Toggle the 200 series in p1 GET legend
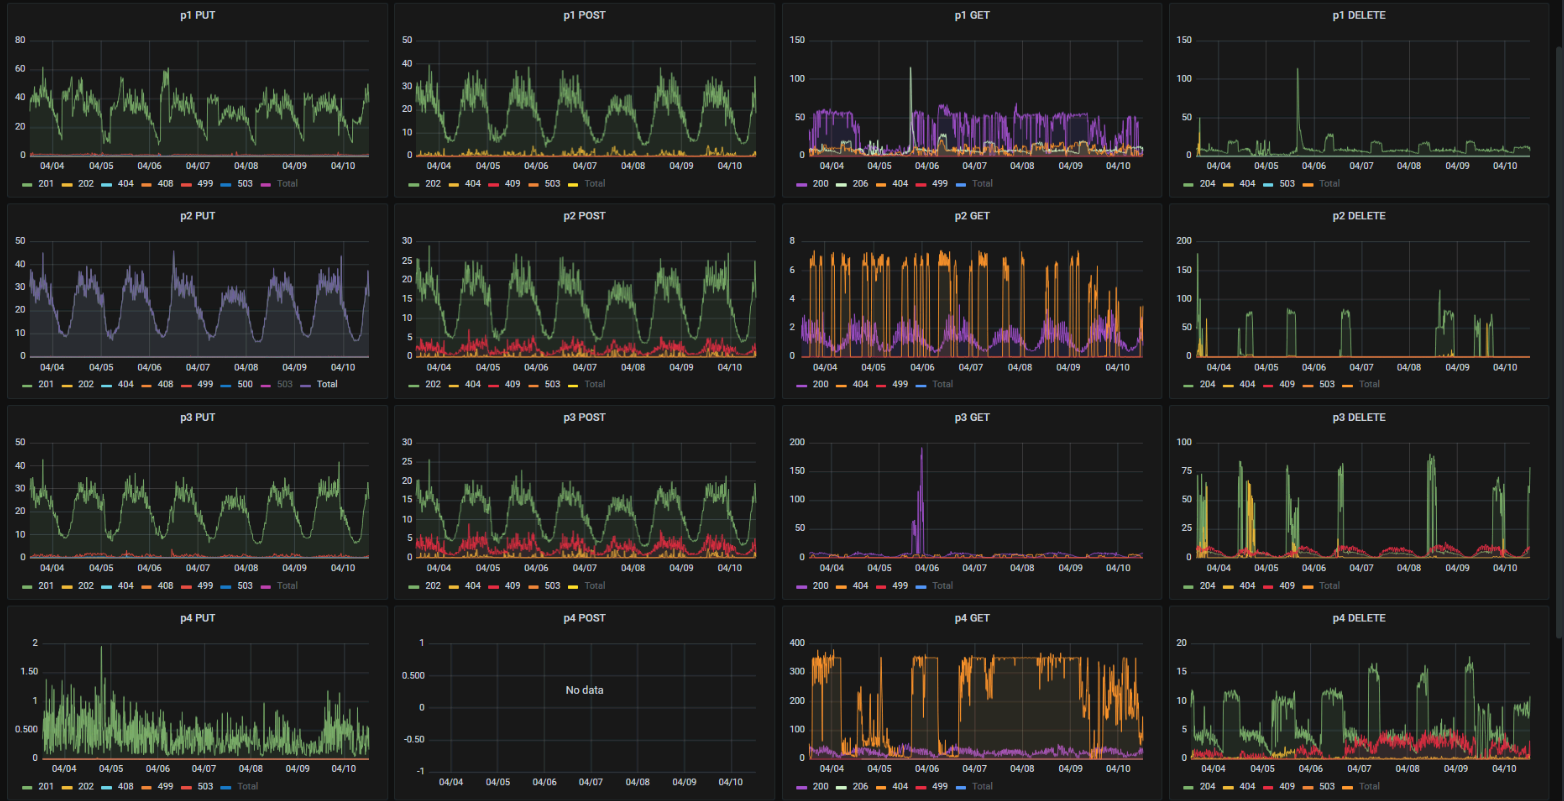Image resolution: width=1564 pixels, height=801 pixels. tap(820, 184)
